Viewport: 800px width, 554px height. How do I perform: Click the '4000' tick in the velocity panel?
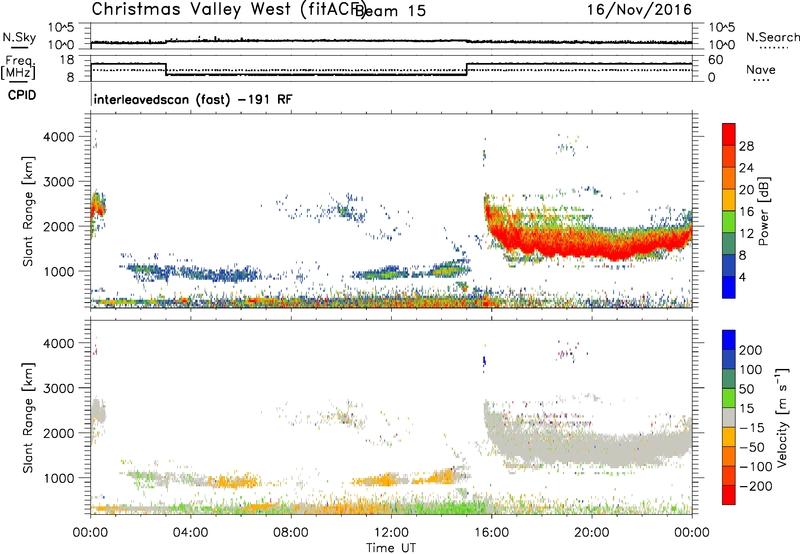tap(59, 343)
